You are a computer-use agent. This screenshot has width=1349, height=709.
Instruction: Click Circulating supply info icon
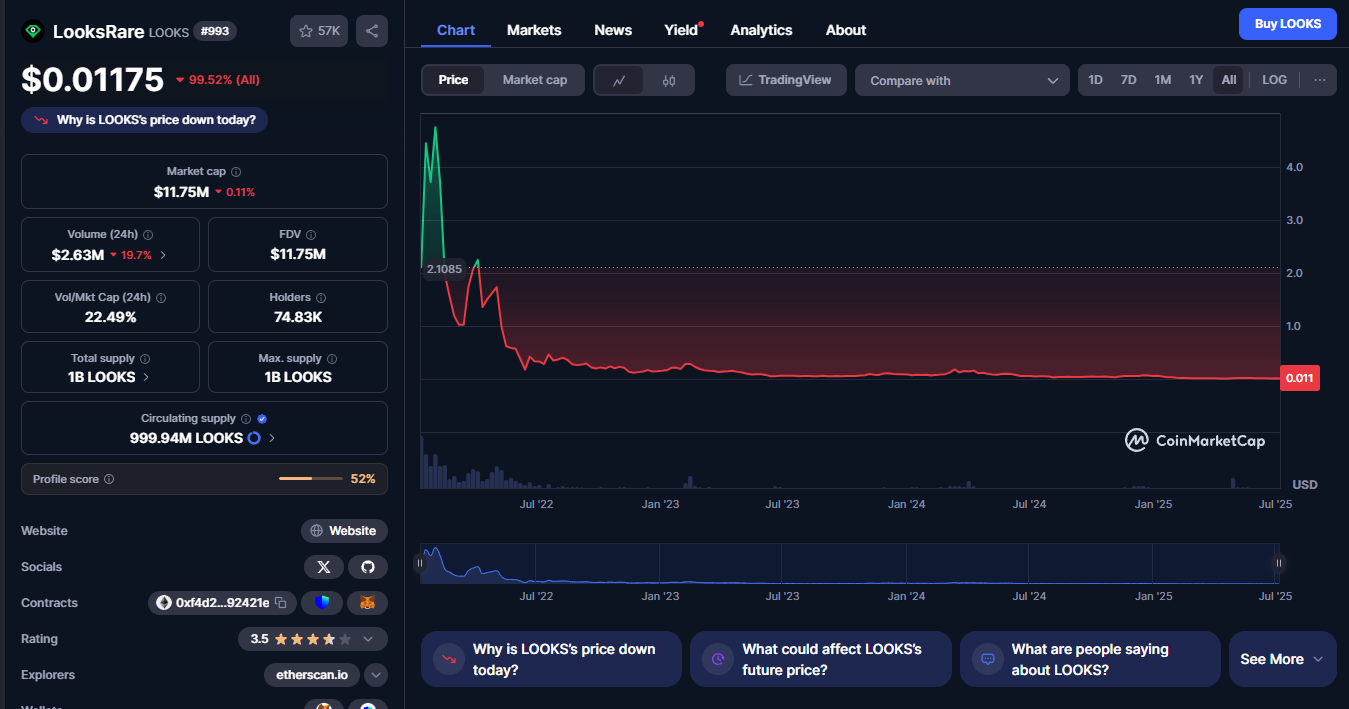pos(246,419)
